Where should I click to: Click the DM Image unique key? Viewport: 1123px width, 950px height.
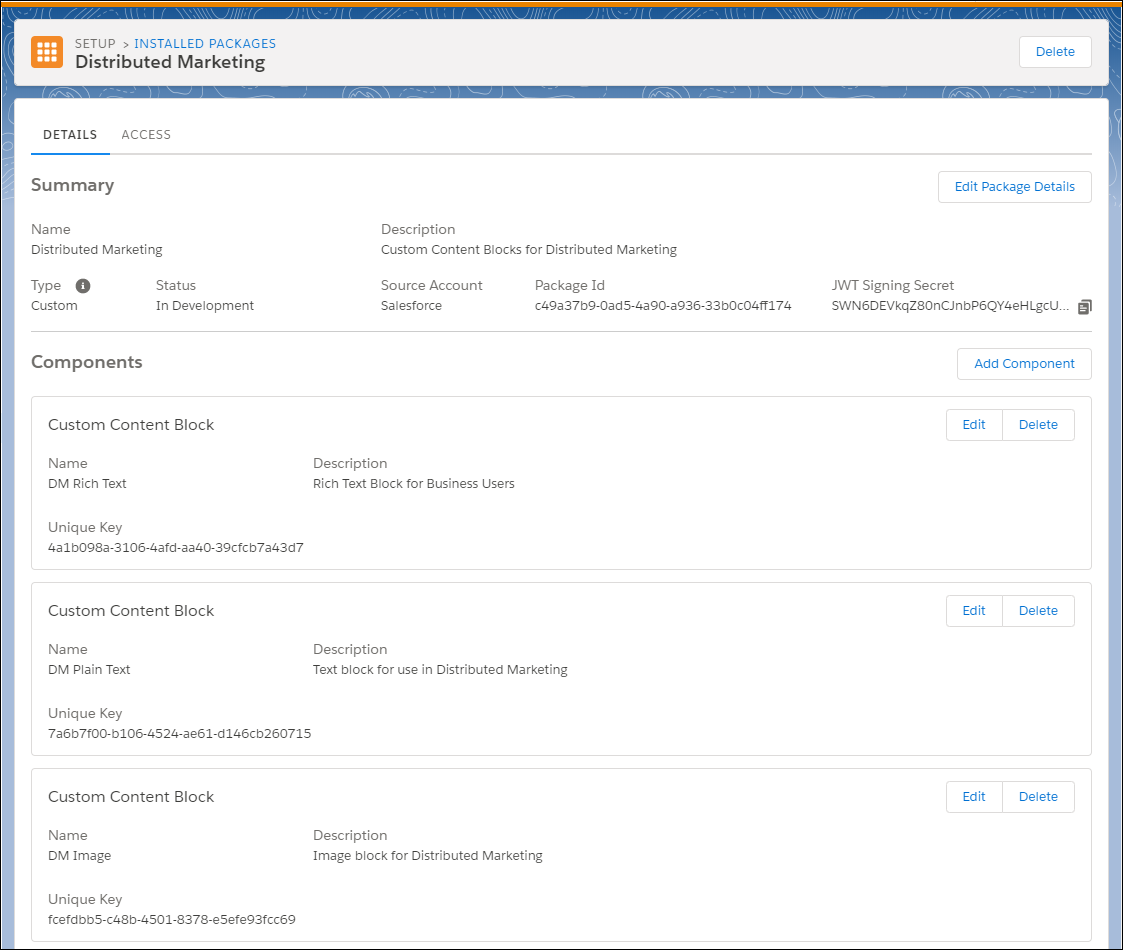point(171,920)
